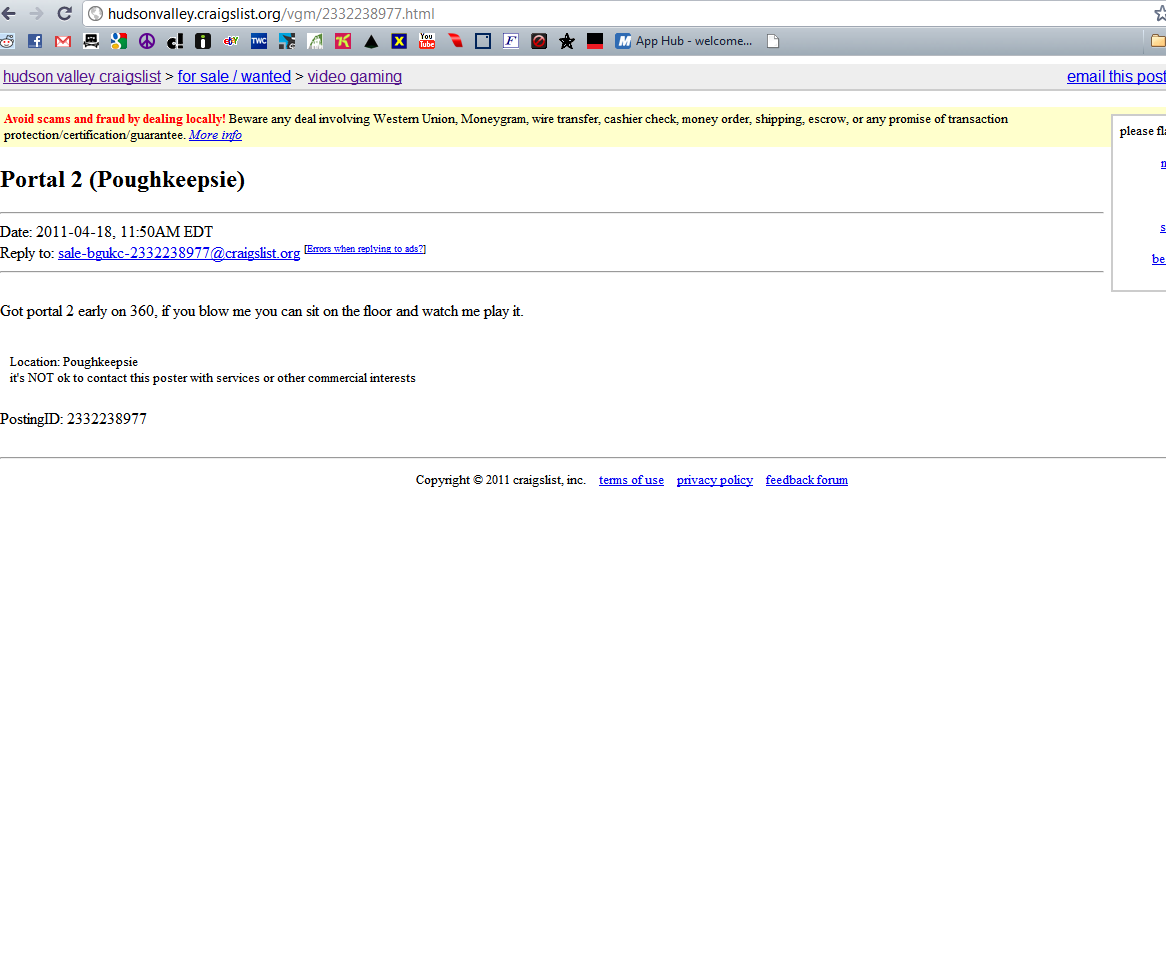Open the video gaming category link
Viewport: 1166px width, 954px height.
(355, 77)
